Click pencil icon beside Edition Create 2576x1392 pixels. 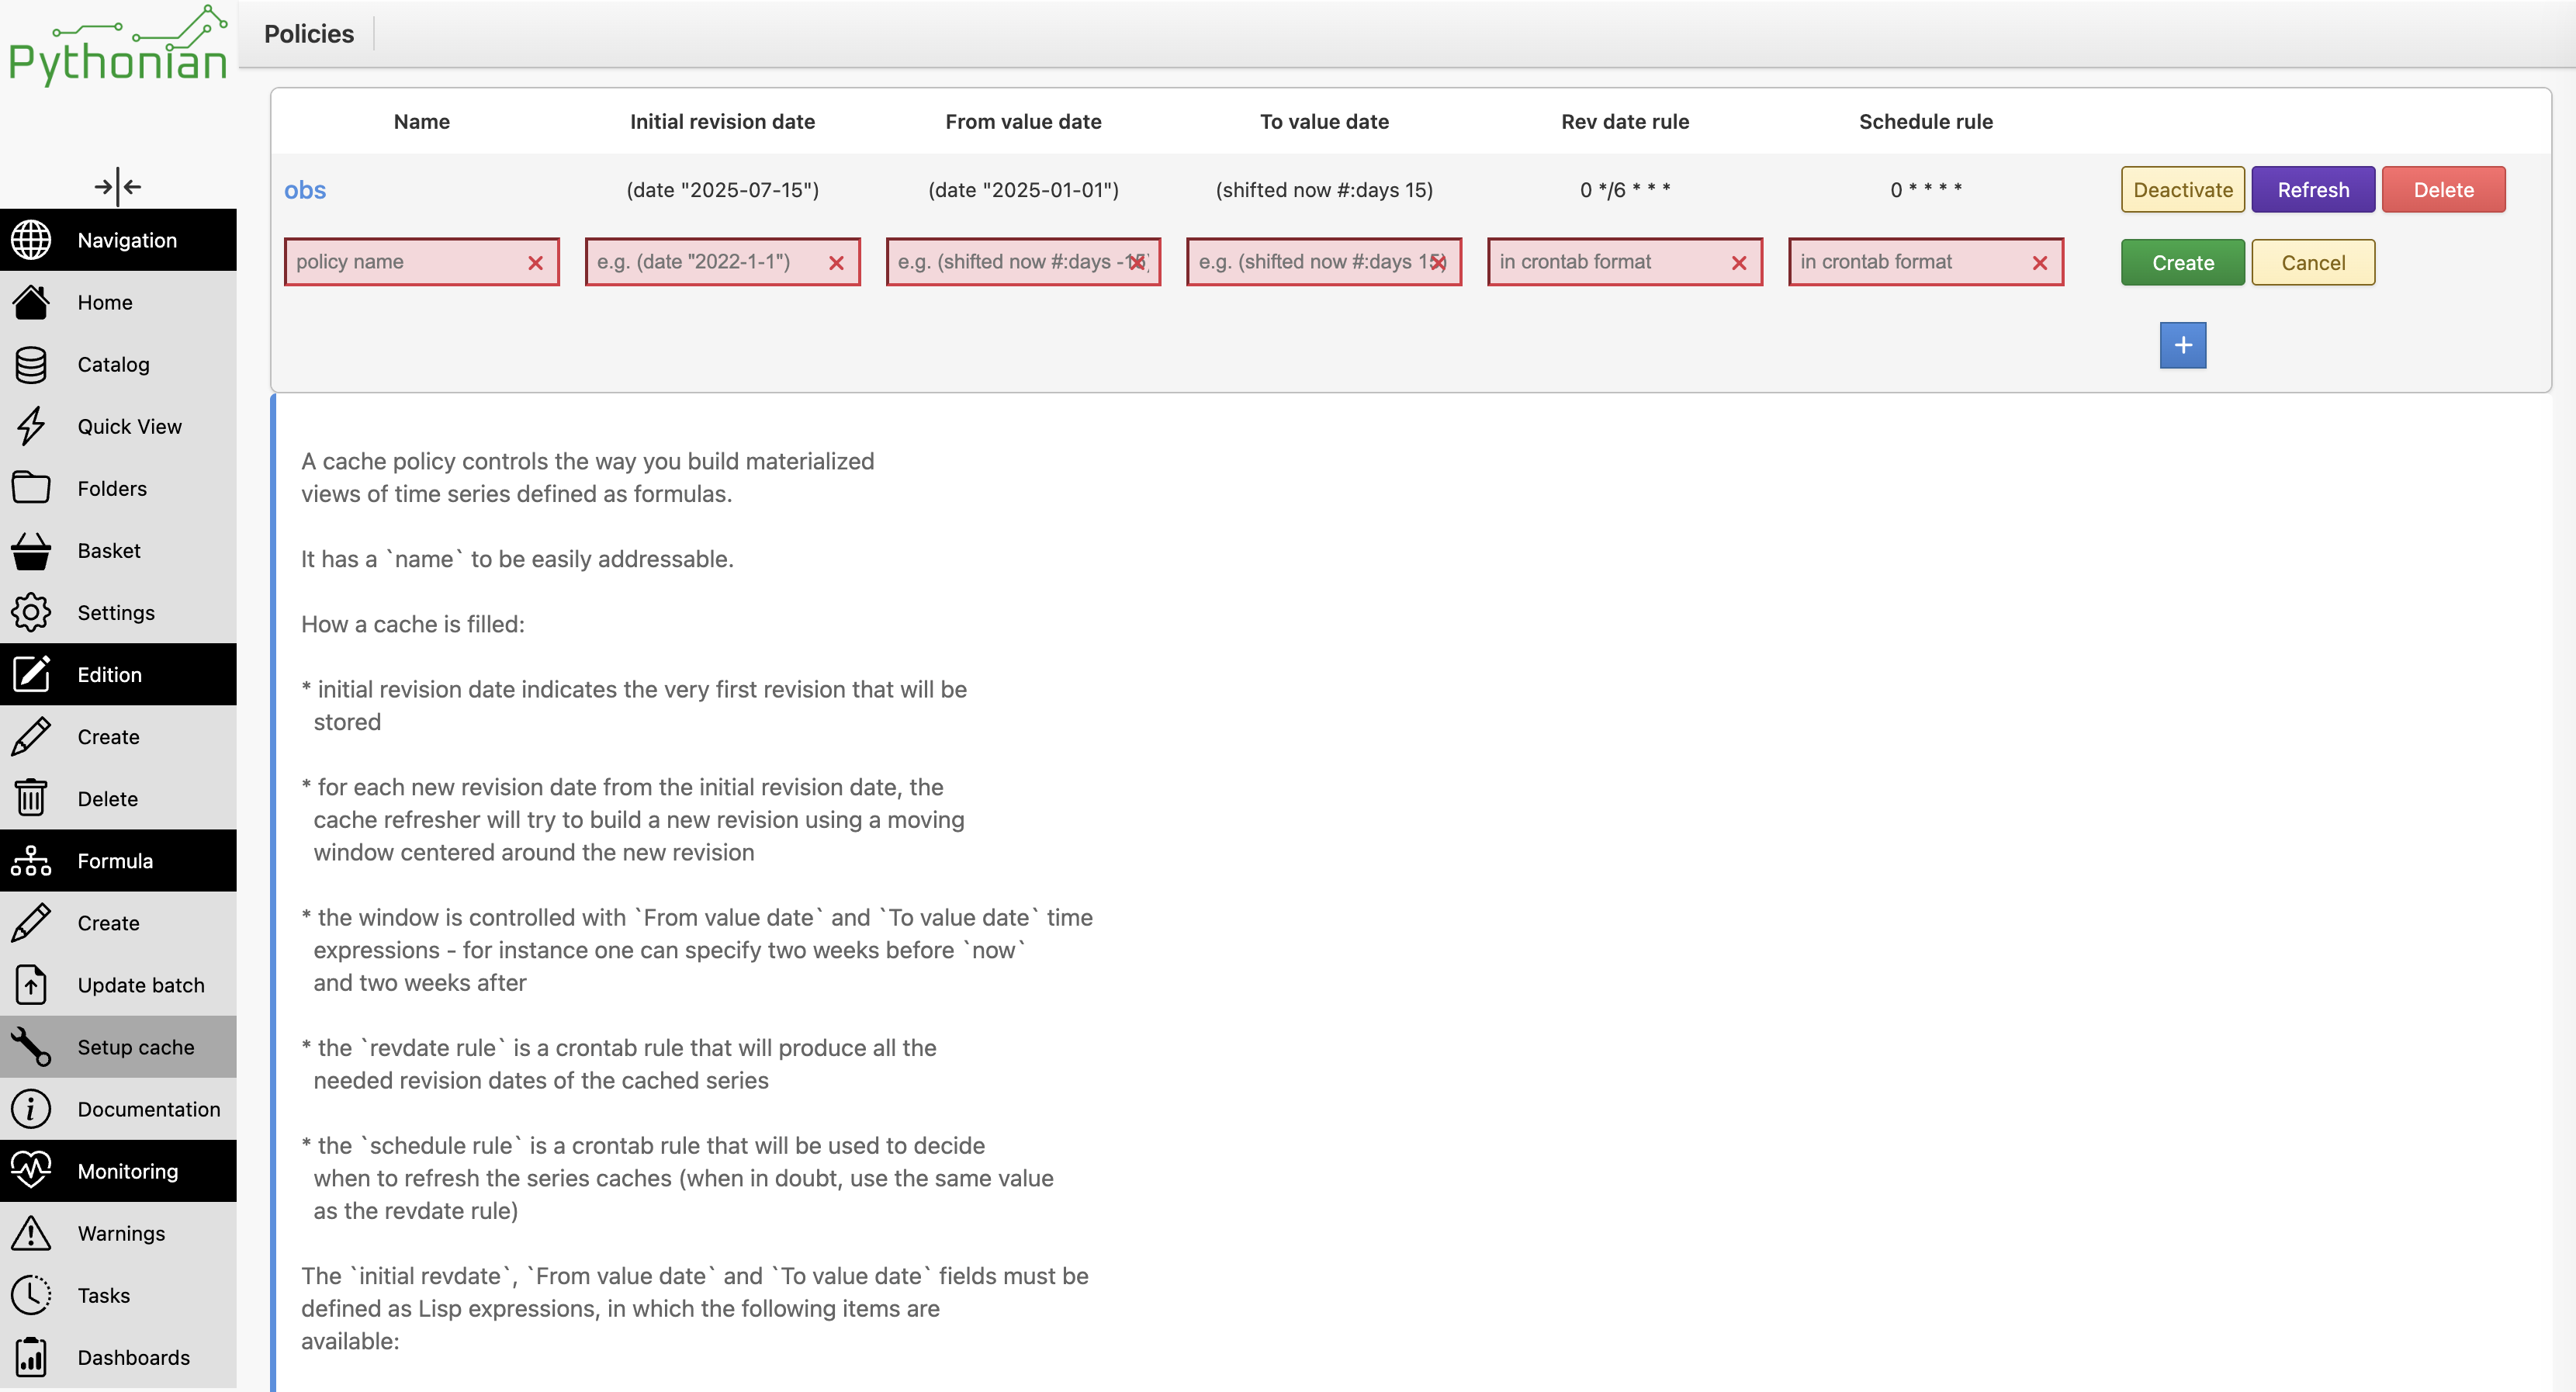[x=31, y=736]
